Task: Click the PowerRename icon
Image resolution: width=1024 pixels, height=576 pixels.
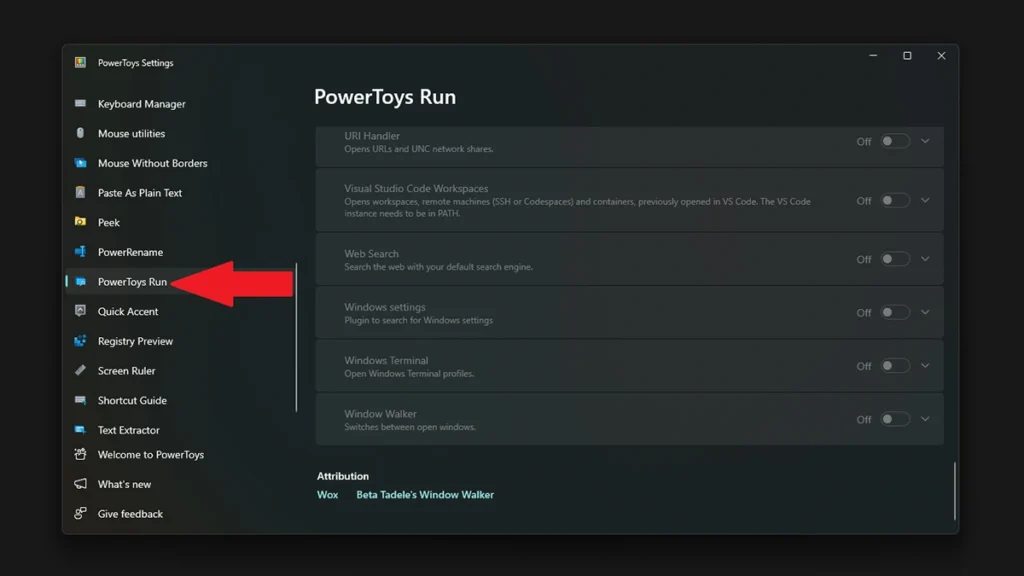Action: (x=80, y=251)
